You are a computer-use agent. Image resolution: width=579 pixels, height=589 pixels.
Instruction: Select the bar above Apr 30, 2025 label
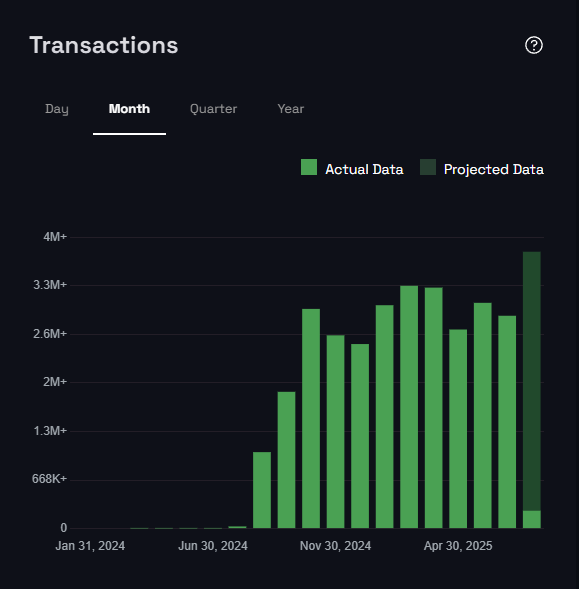click(x=458, y=429)
